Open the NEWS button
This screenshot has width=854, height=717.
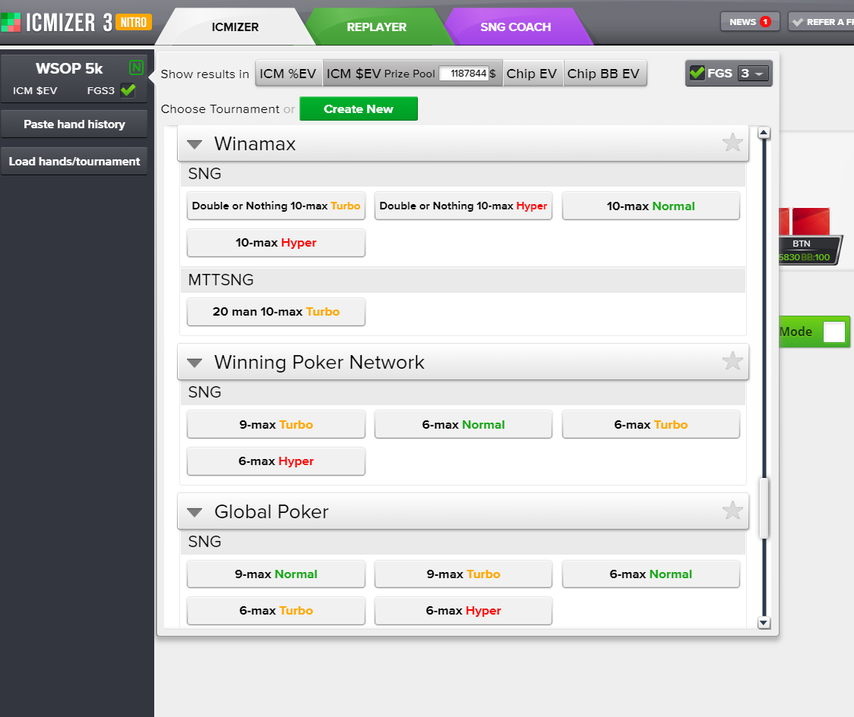(750, 22)
